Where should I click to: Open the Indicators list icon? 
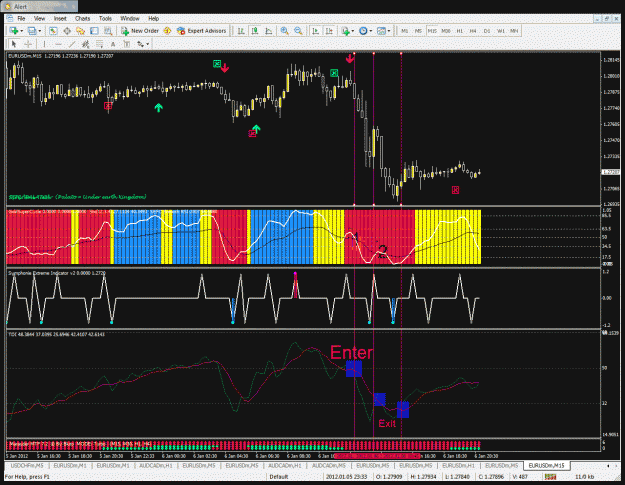coord(345,31)
